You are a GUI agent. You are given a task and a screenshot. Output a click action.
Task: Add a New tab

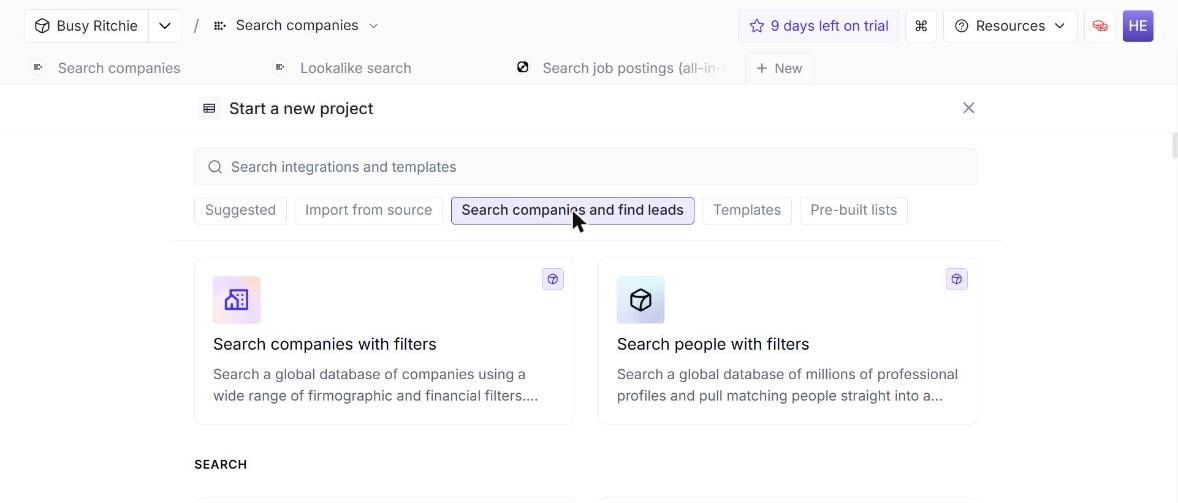pos(779,68)
